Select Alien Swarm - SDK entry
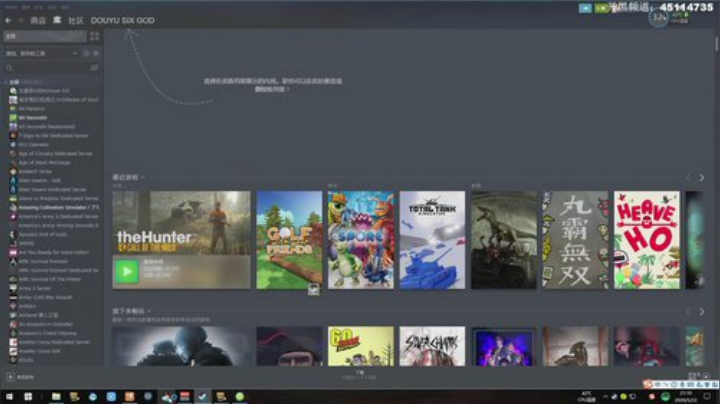The width and height of the screenshot is (720, 404). pyautogui.click(x=39, y=180)
